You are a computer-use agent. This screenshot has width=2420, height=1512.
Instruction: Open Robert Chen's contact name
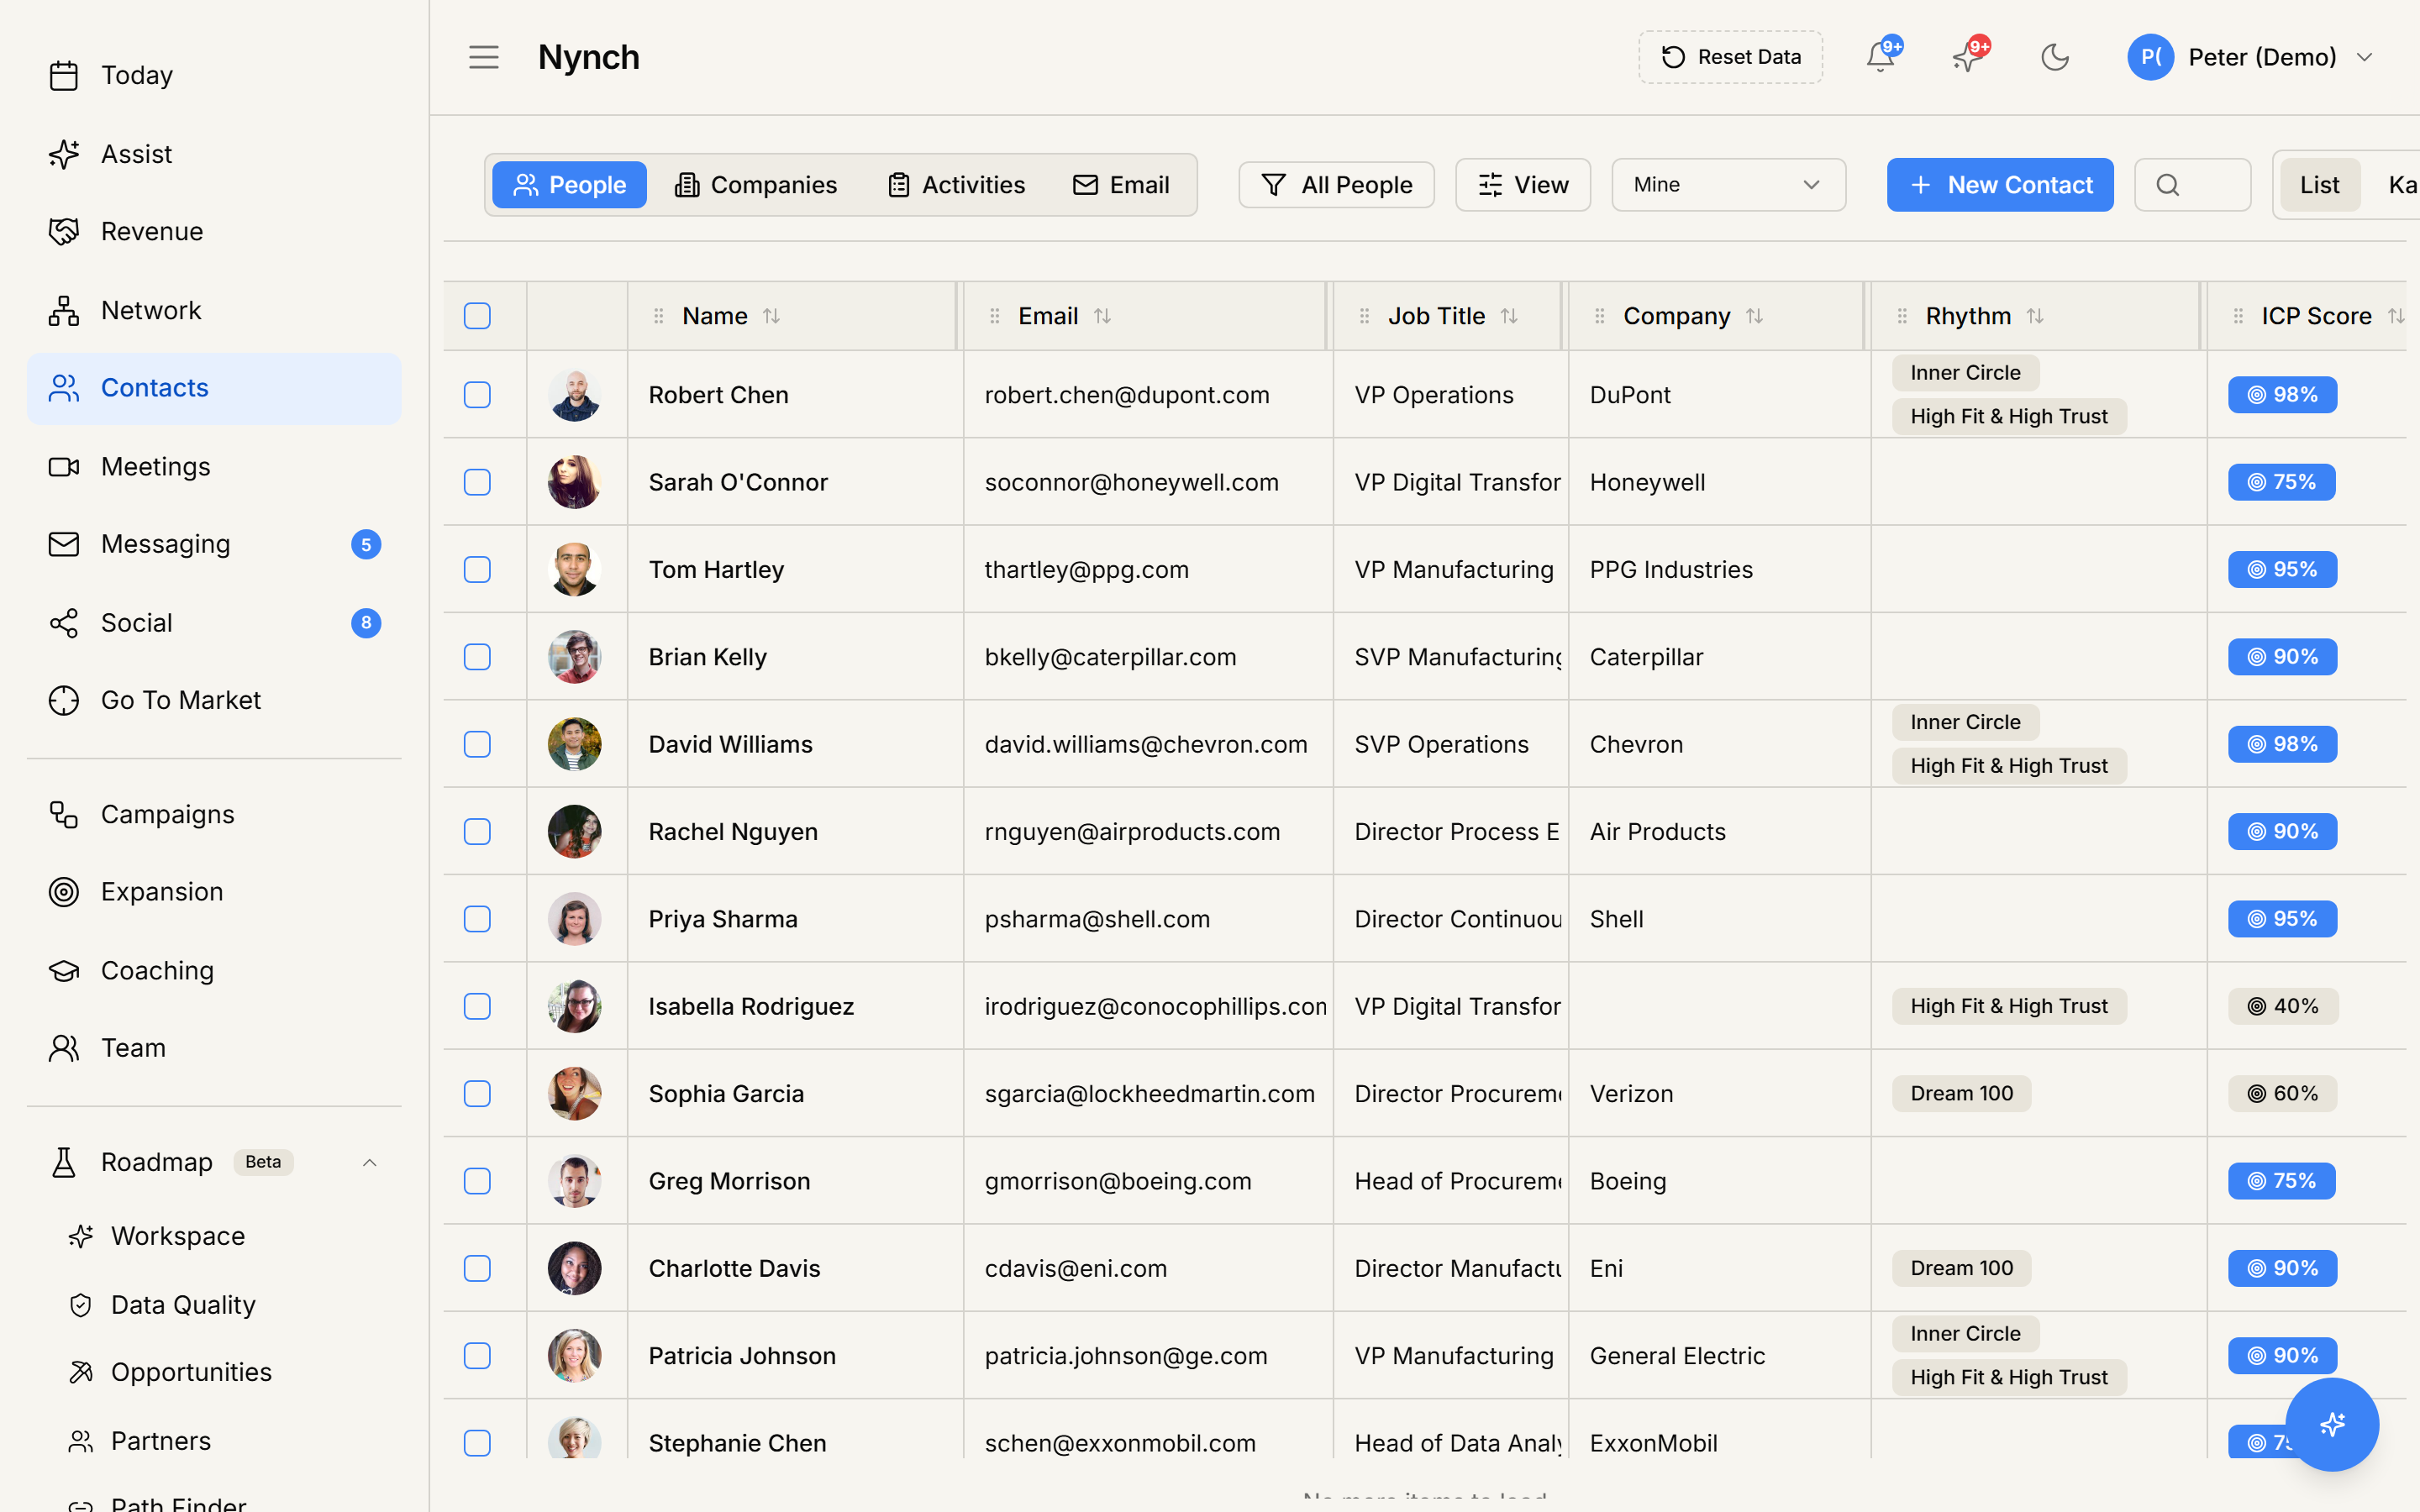pos(718,395)
